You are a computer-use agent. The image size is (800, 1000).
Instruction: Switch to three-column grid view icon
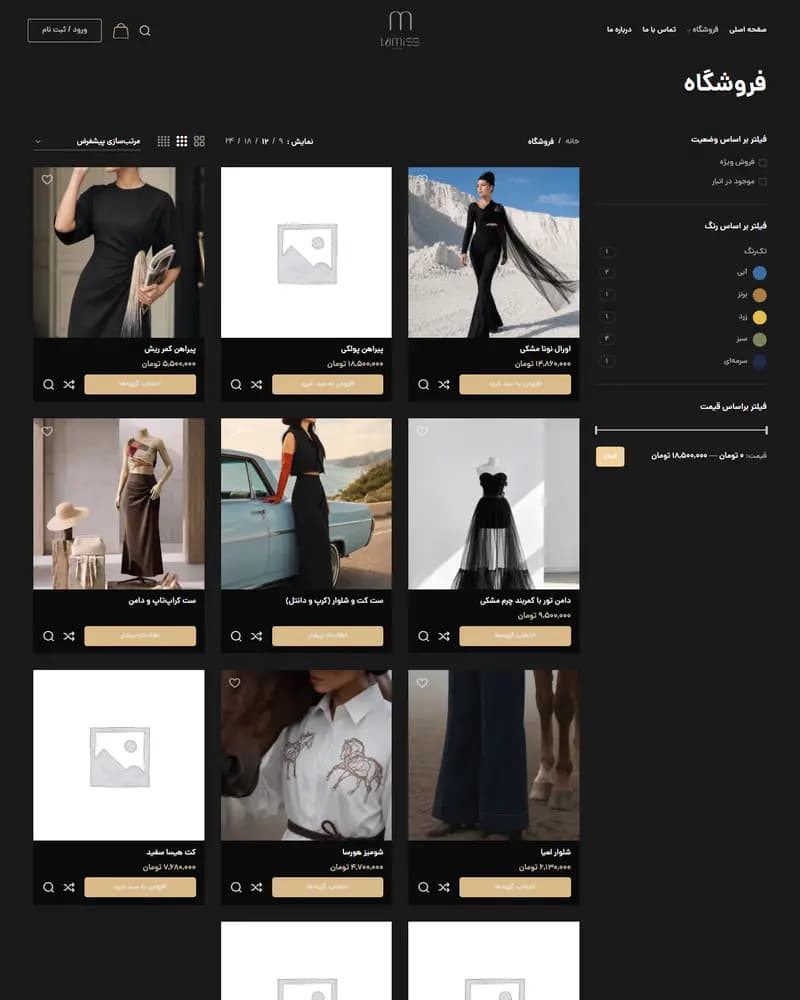(182, 141)
